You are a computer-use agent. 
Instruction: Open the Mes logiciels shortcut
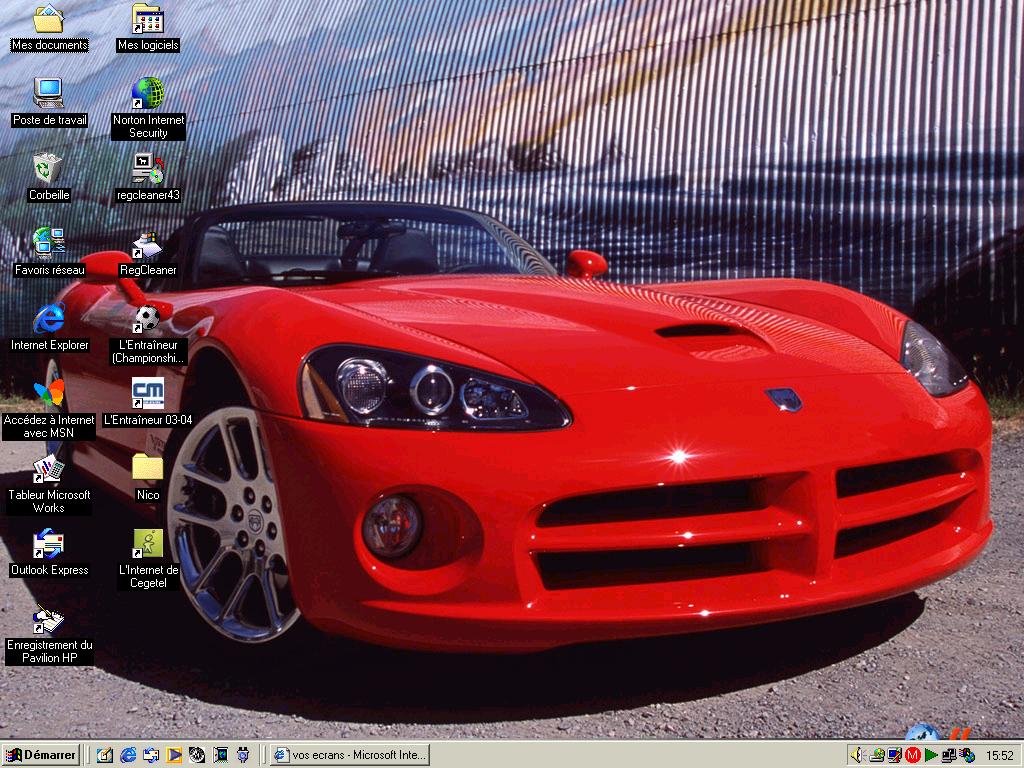pos(148,20)
